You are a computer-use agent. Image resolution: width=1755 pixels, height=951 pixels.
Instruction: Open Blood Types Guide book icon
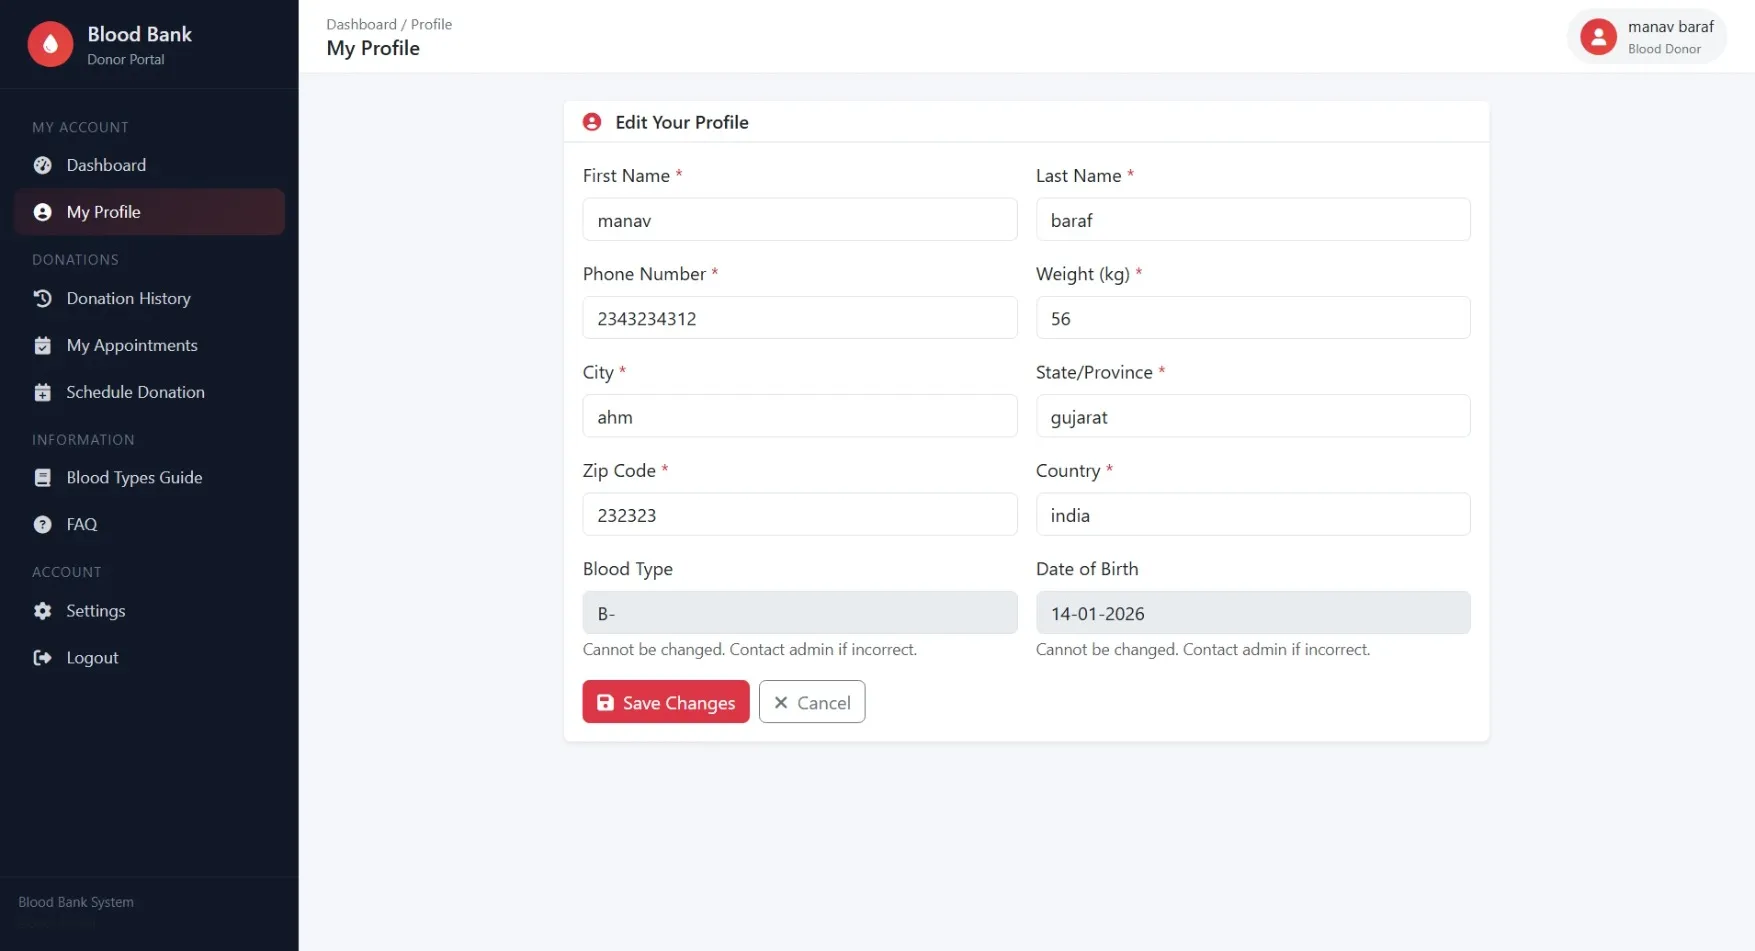coord(42,477)
